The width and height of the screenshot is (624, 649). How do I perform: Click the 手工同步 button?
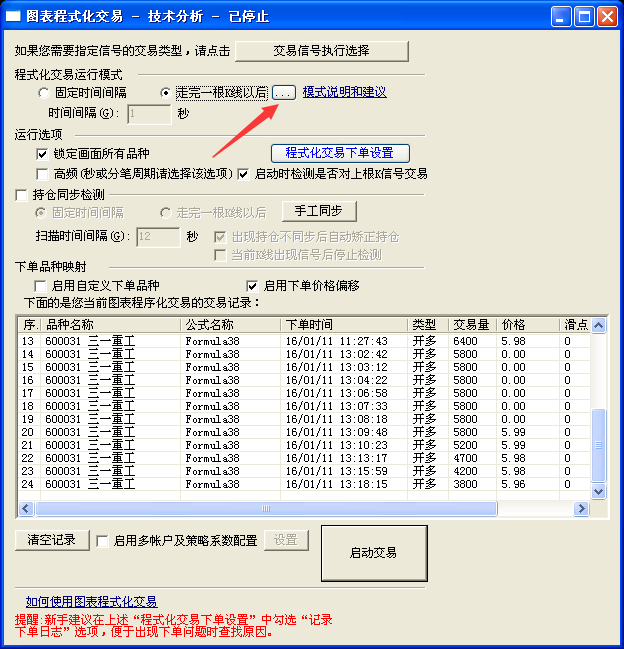319,212
